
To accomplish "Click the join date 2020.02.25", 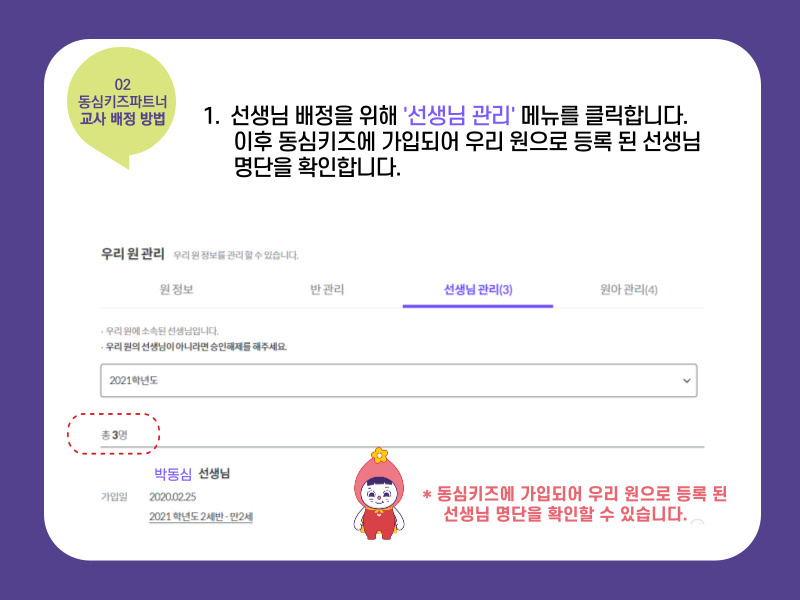I will click(172, 496).
